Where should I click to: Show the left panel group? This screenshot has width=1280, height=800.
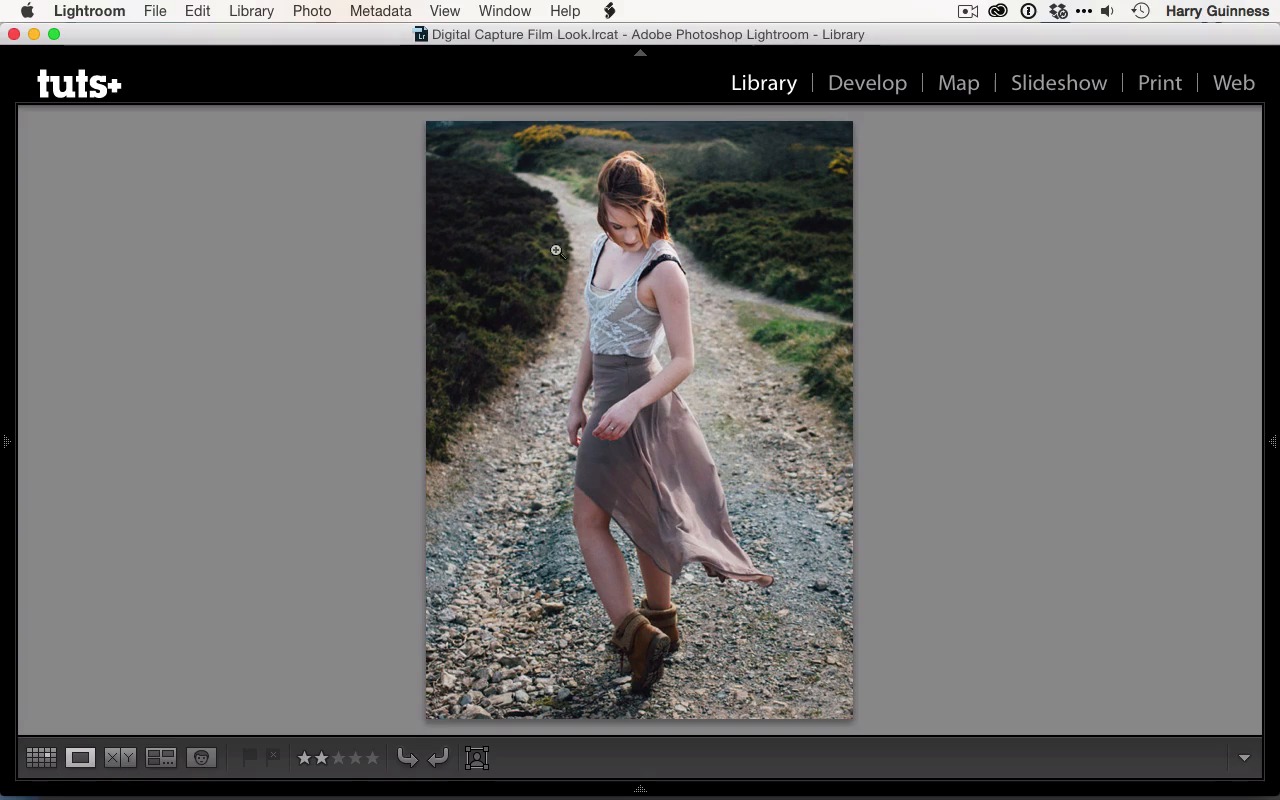click(6, 441)
